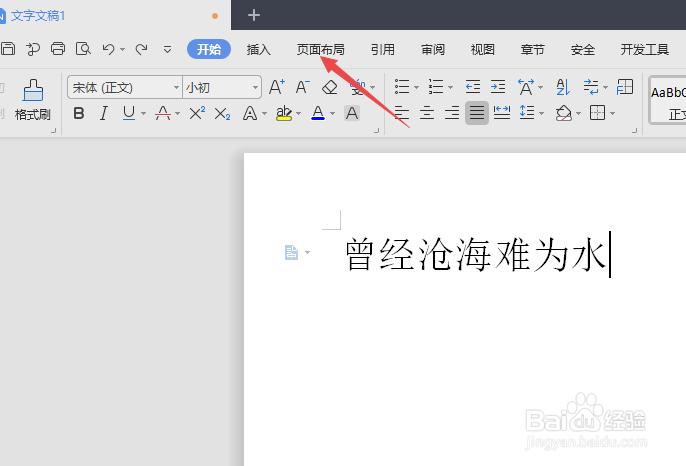686x466 pixels.
Task: Click show/hide paragraph marks icon
Action: coord(591,87)
